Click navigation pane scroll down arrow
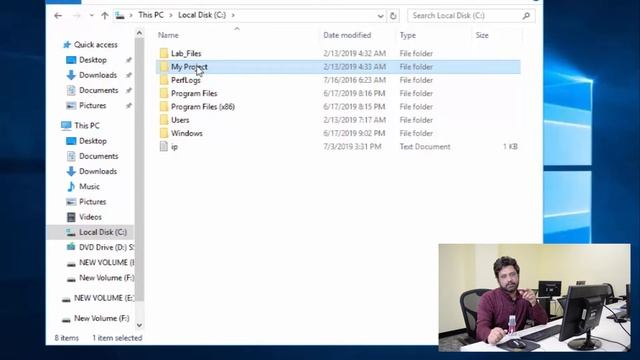 (139, 325)
